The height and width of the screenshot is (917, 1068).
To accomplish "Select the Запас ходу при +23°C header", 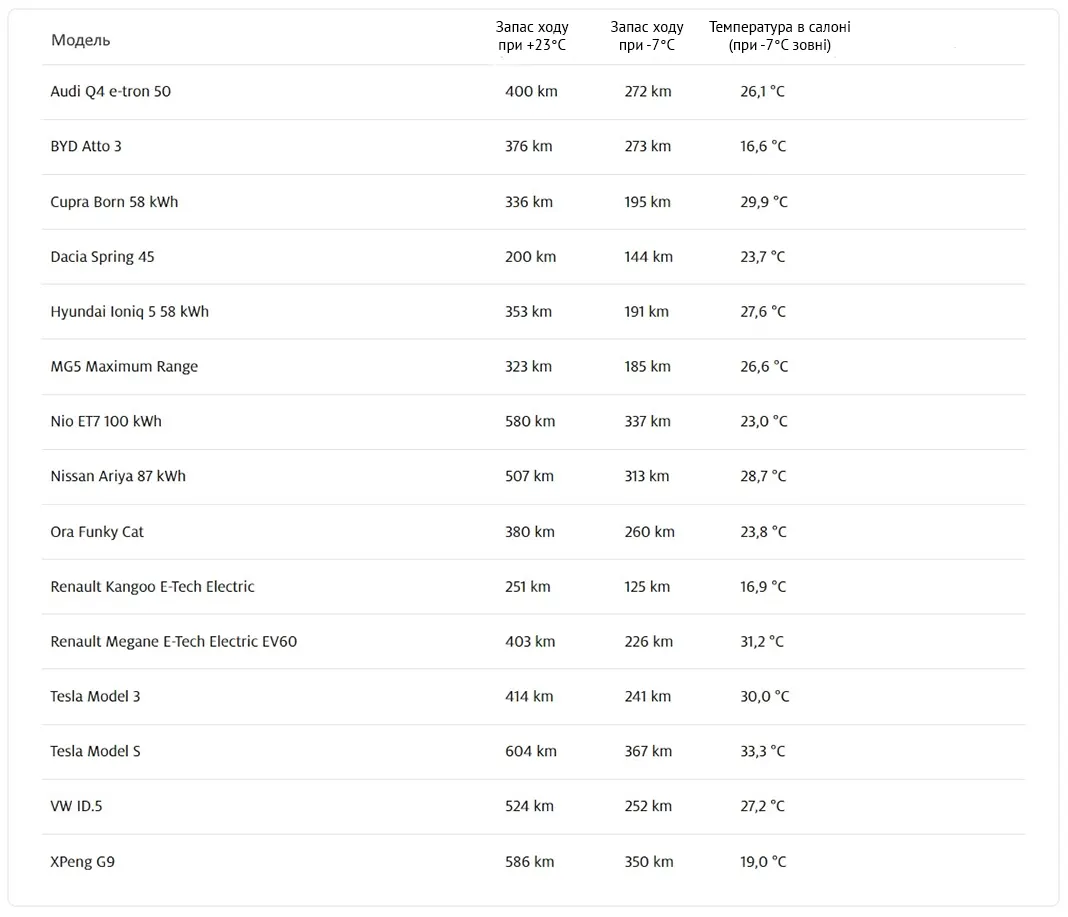I will click(x=532, y=36).
